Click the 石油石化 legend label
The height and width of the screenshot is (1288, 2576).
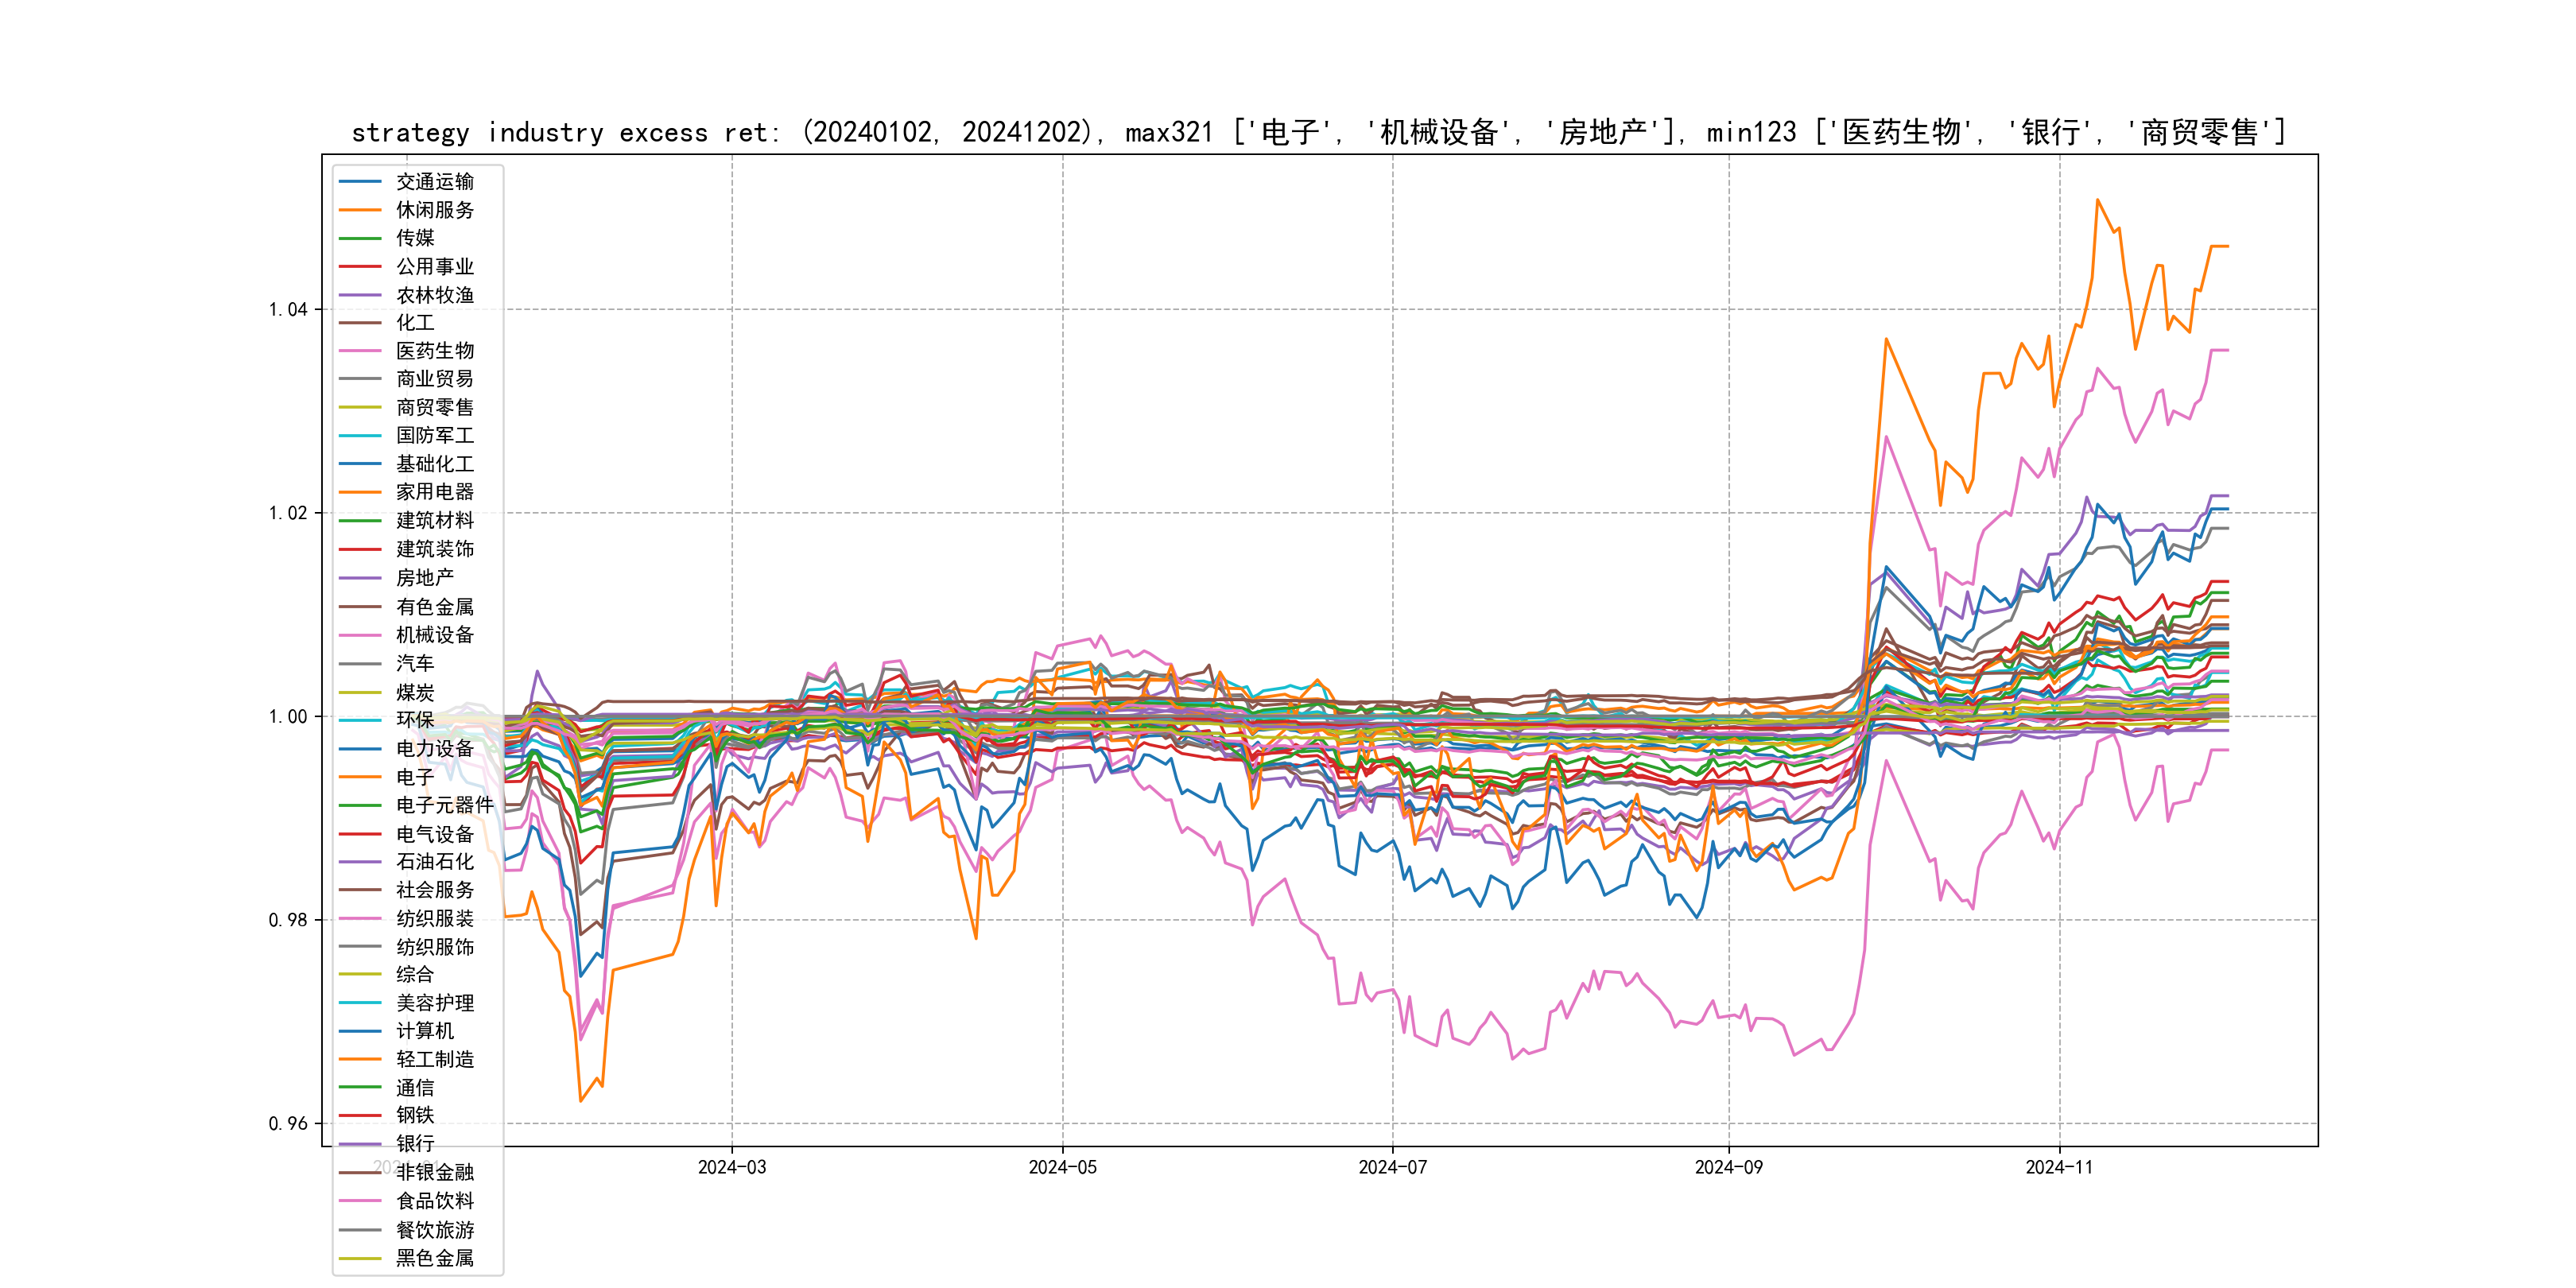[x=434, y=862]
